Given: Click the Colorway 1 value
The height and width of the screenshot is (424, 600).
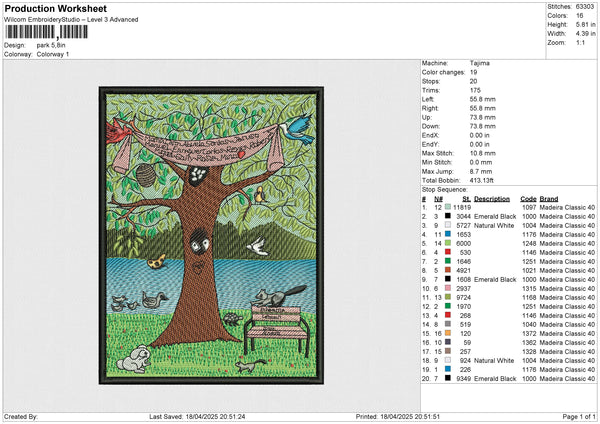Looking at the screenshot, I should pyautogui.click(x=53, y=54).
